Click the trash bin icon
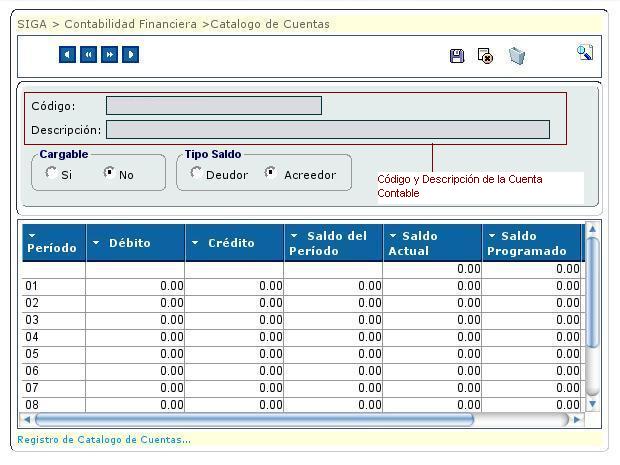Screen dimensions: 620x465 tap(516, 56)
